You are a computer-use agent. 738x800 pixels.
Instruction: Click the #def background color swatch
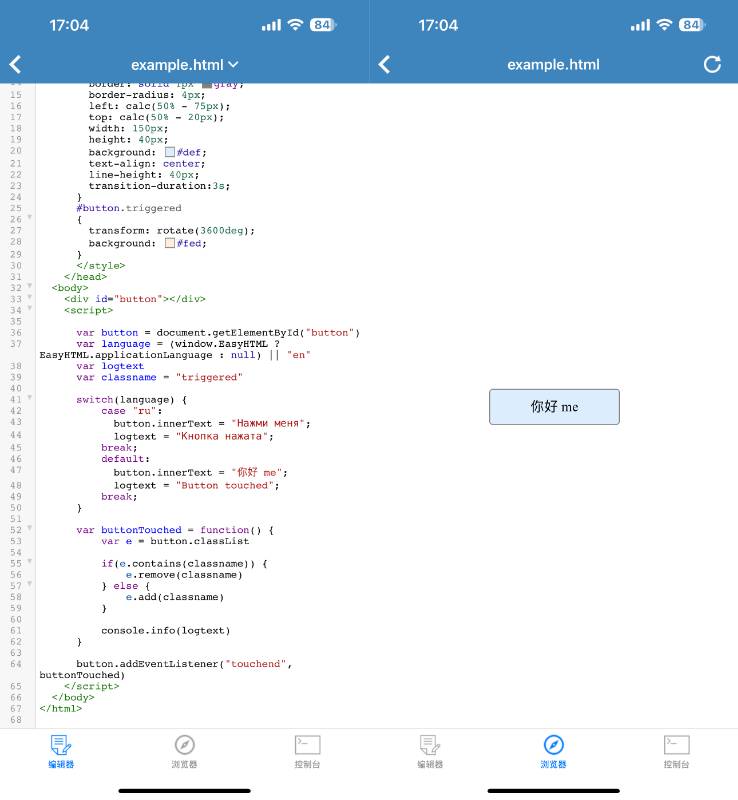(170, 152)
